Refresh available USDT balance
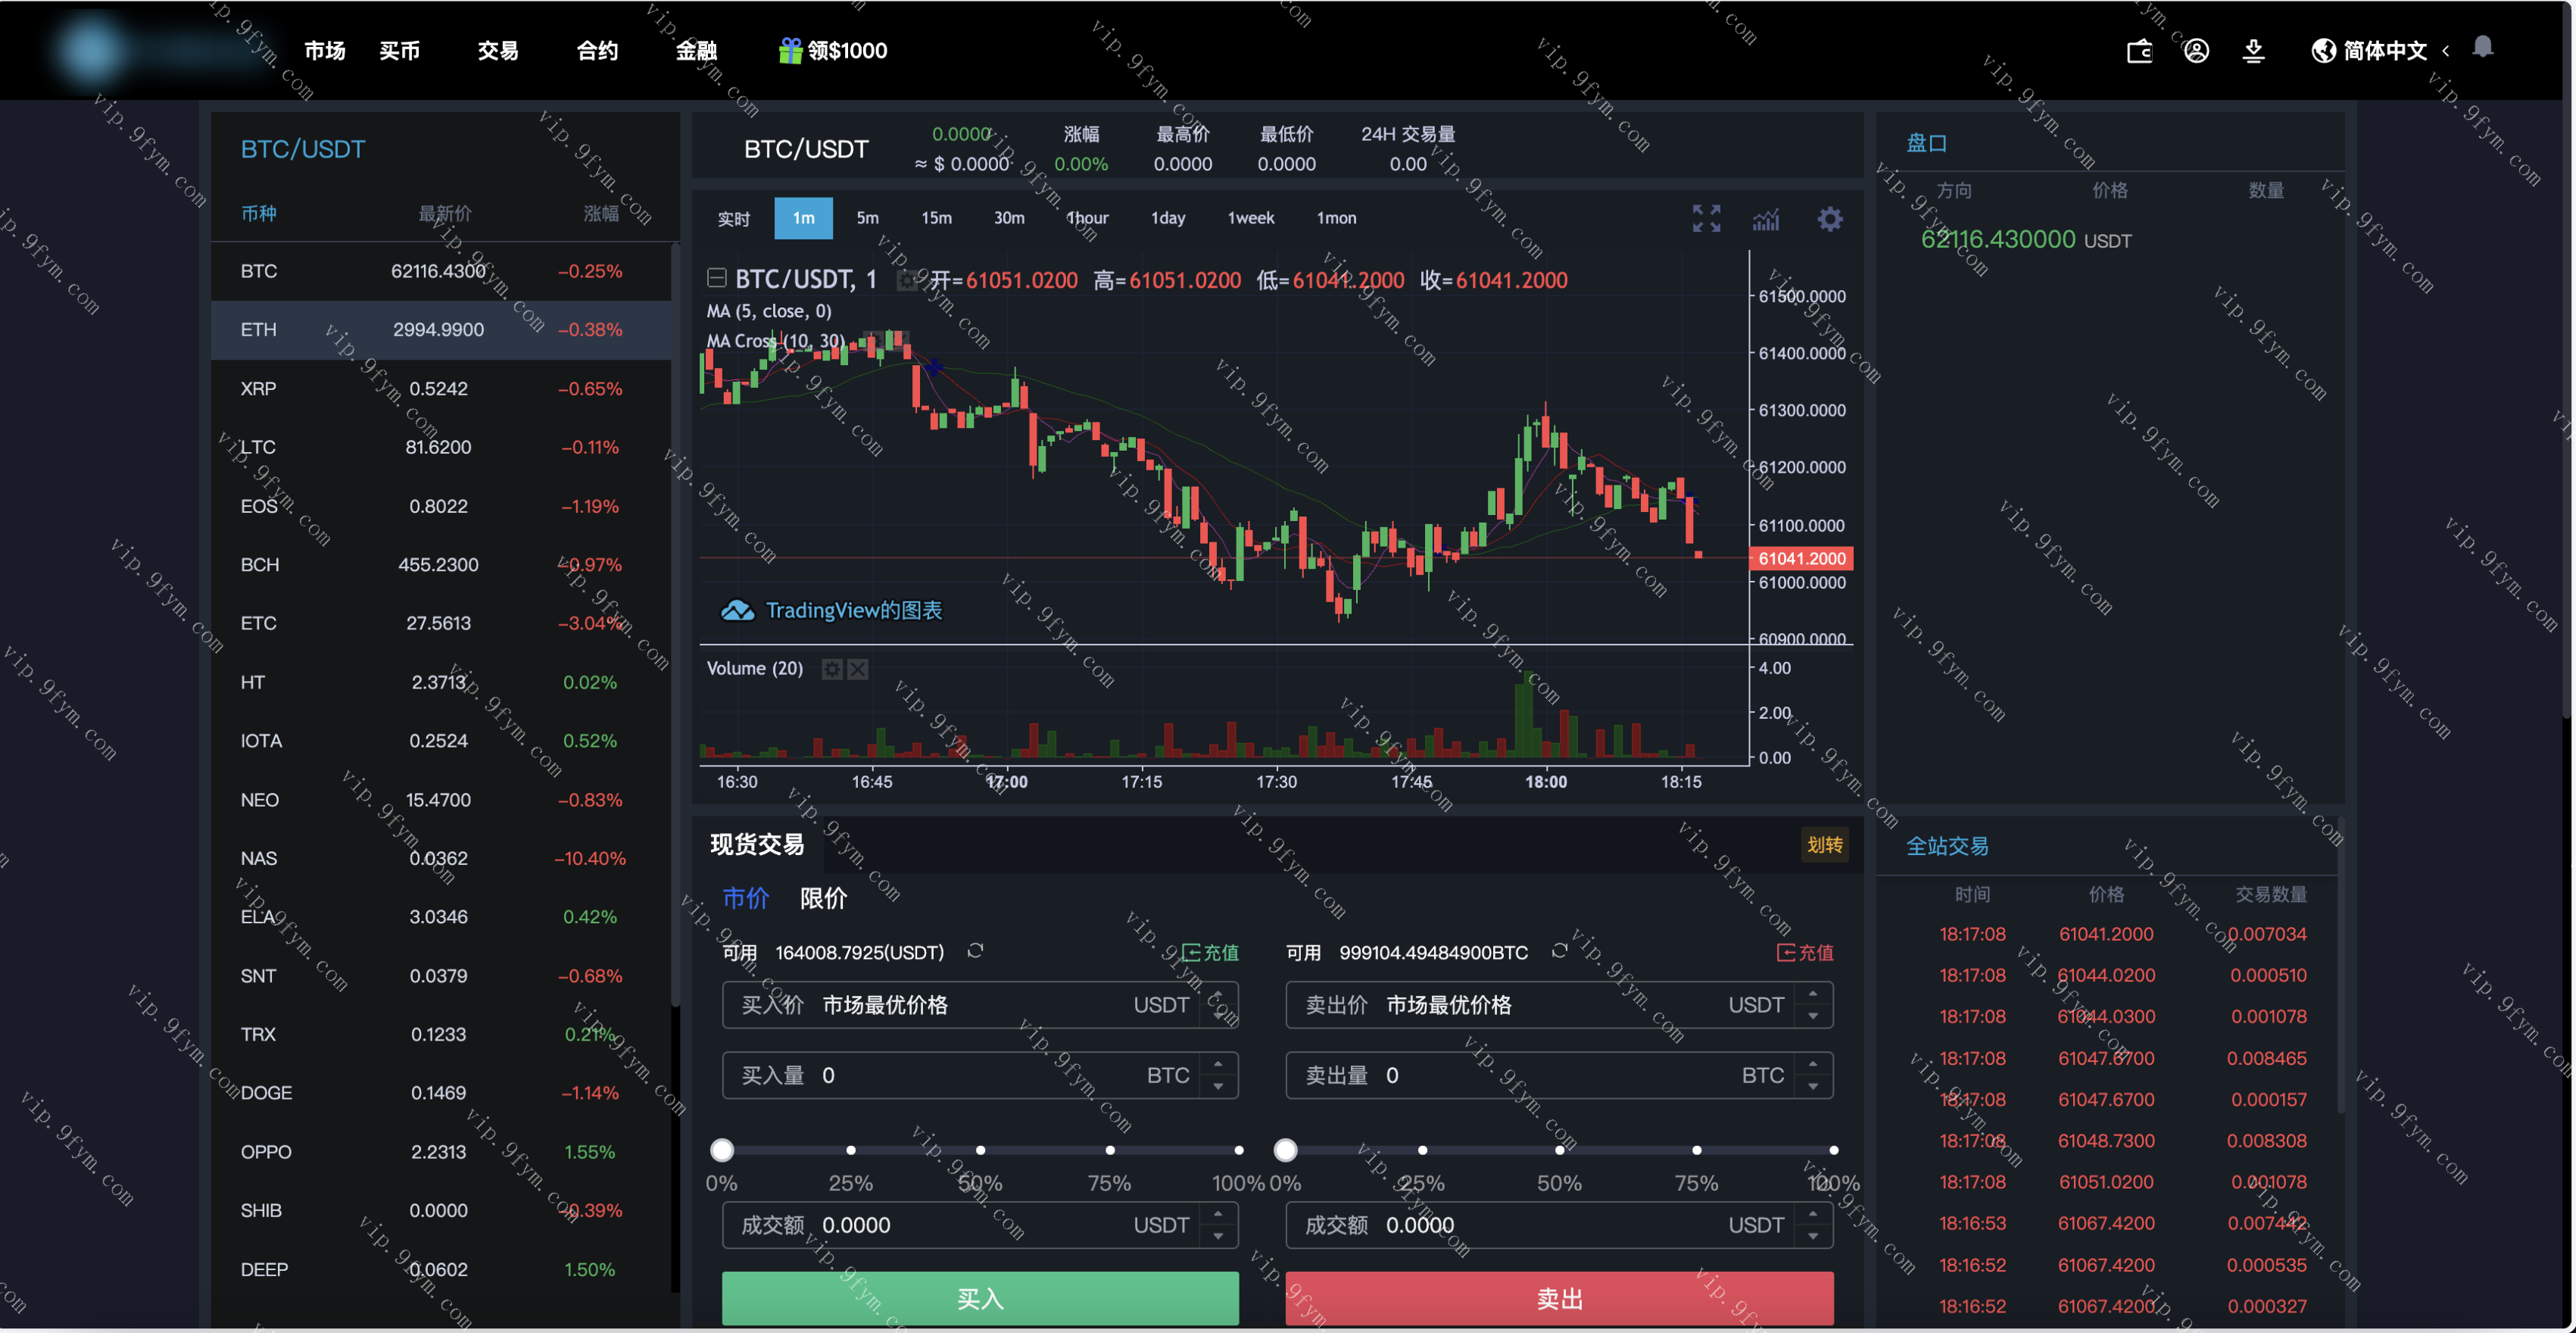The image size is (2576, 1333). pyautogui.click(x=975, y=951)
